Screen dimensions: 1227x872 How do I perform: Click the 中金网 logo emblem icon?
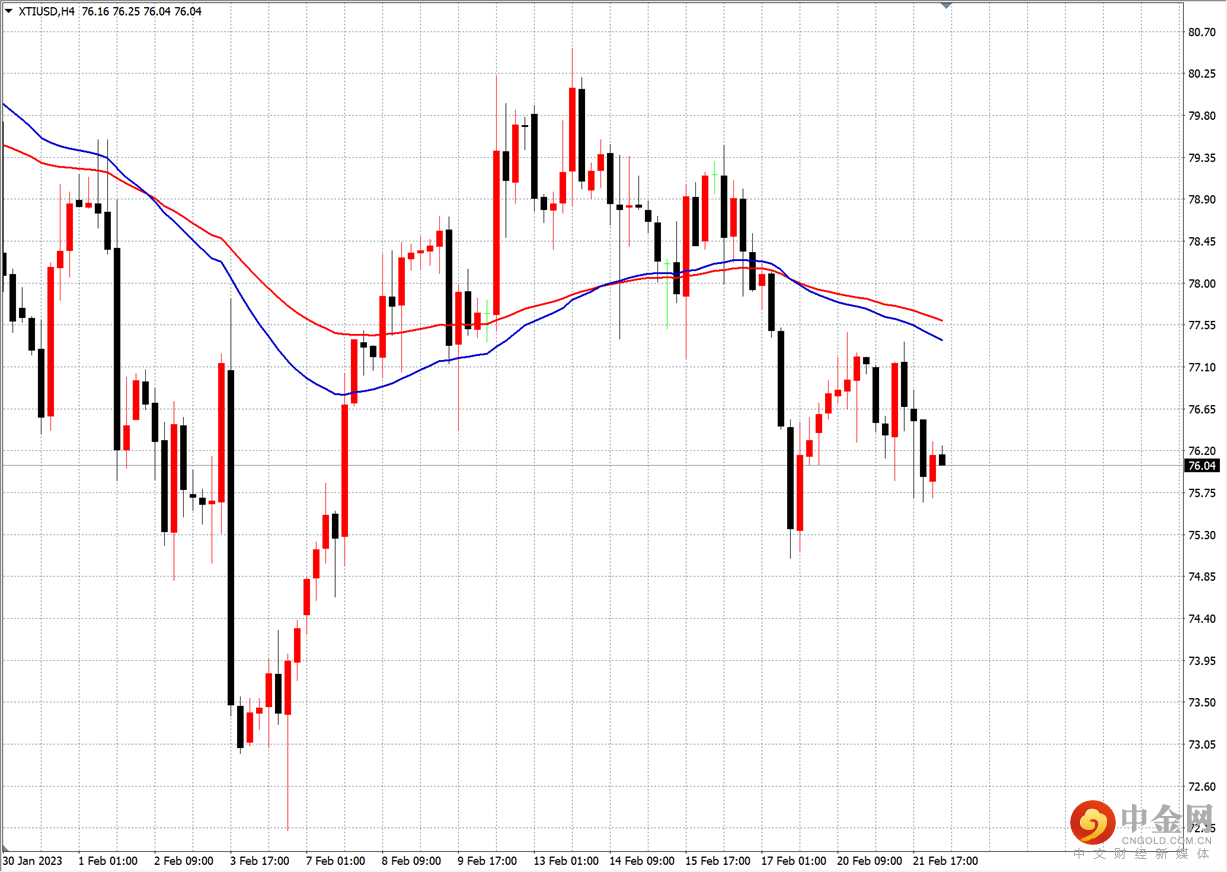click(1093, 823)
